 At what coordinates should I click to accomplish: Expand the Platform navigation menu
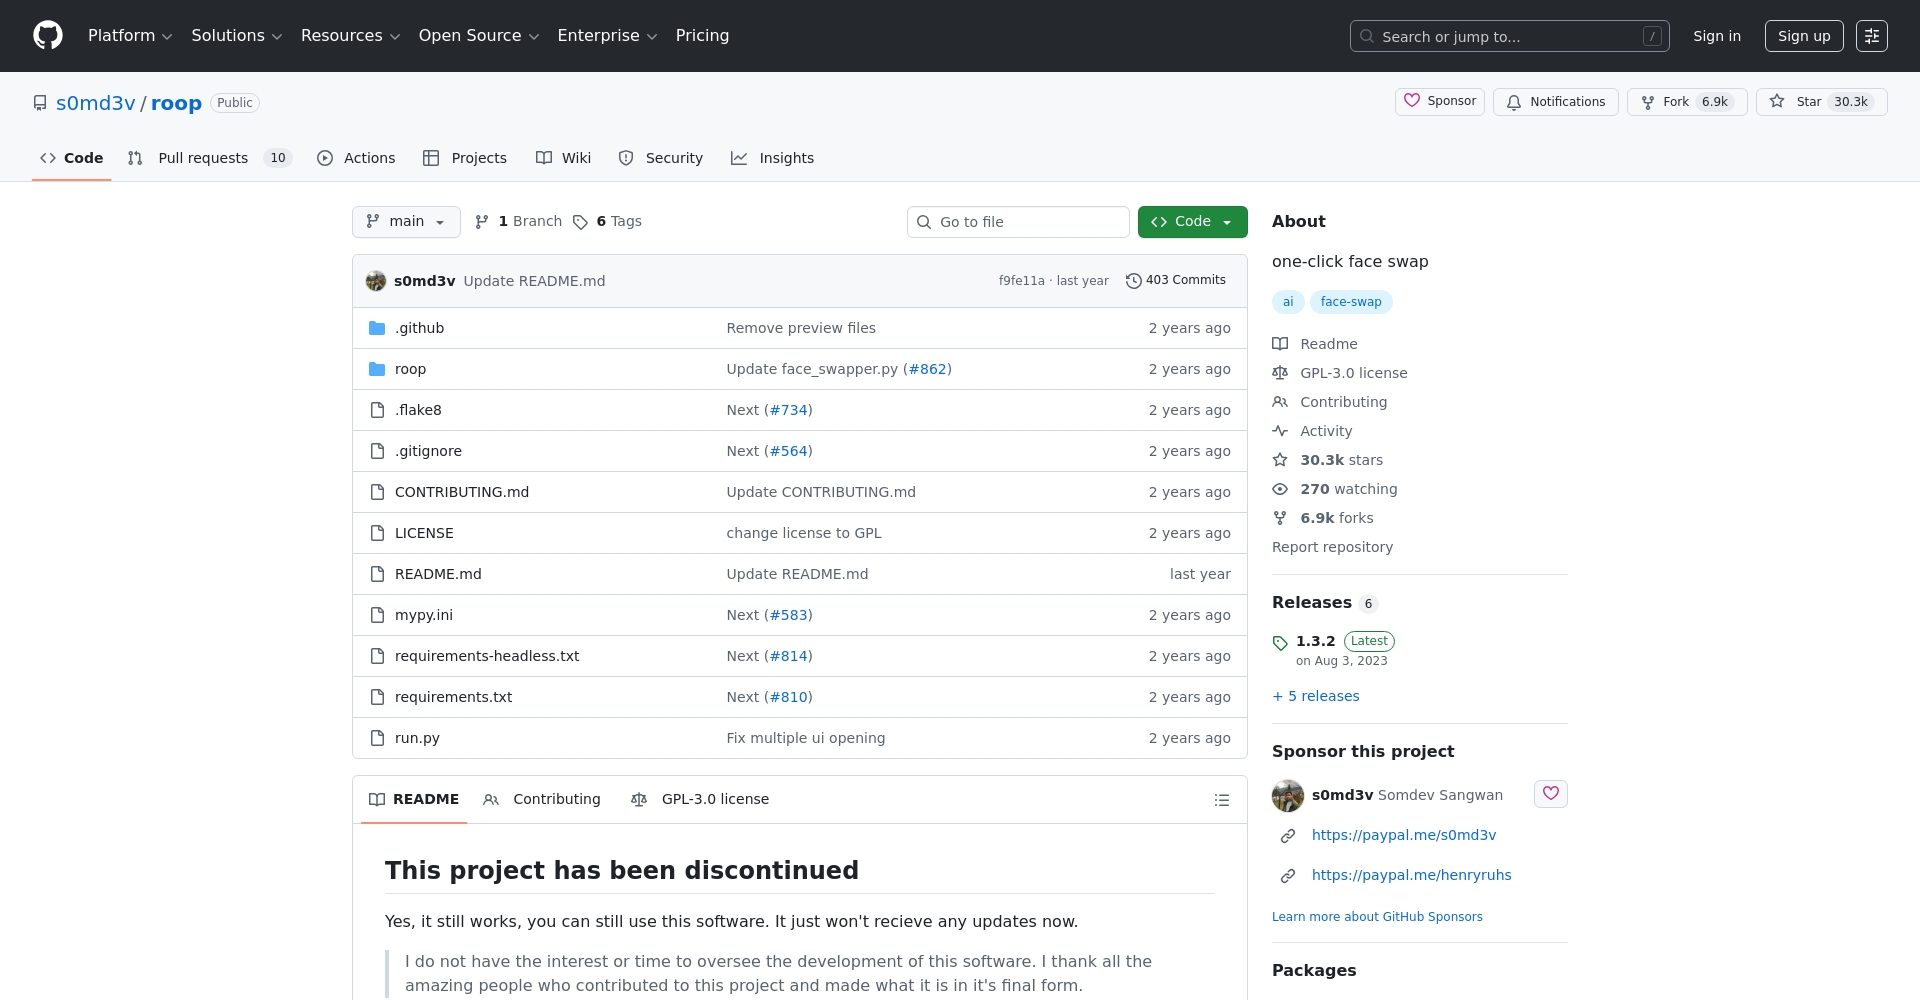(x=130, y=36)
